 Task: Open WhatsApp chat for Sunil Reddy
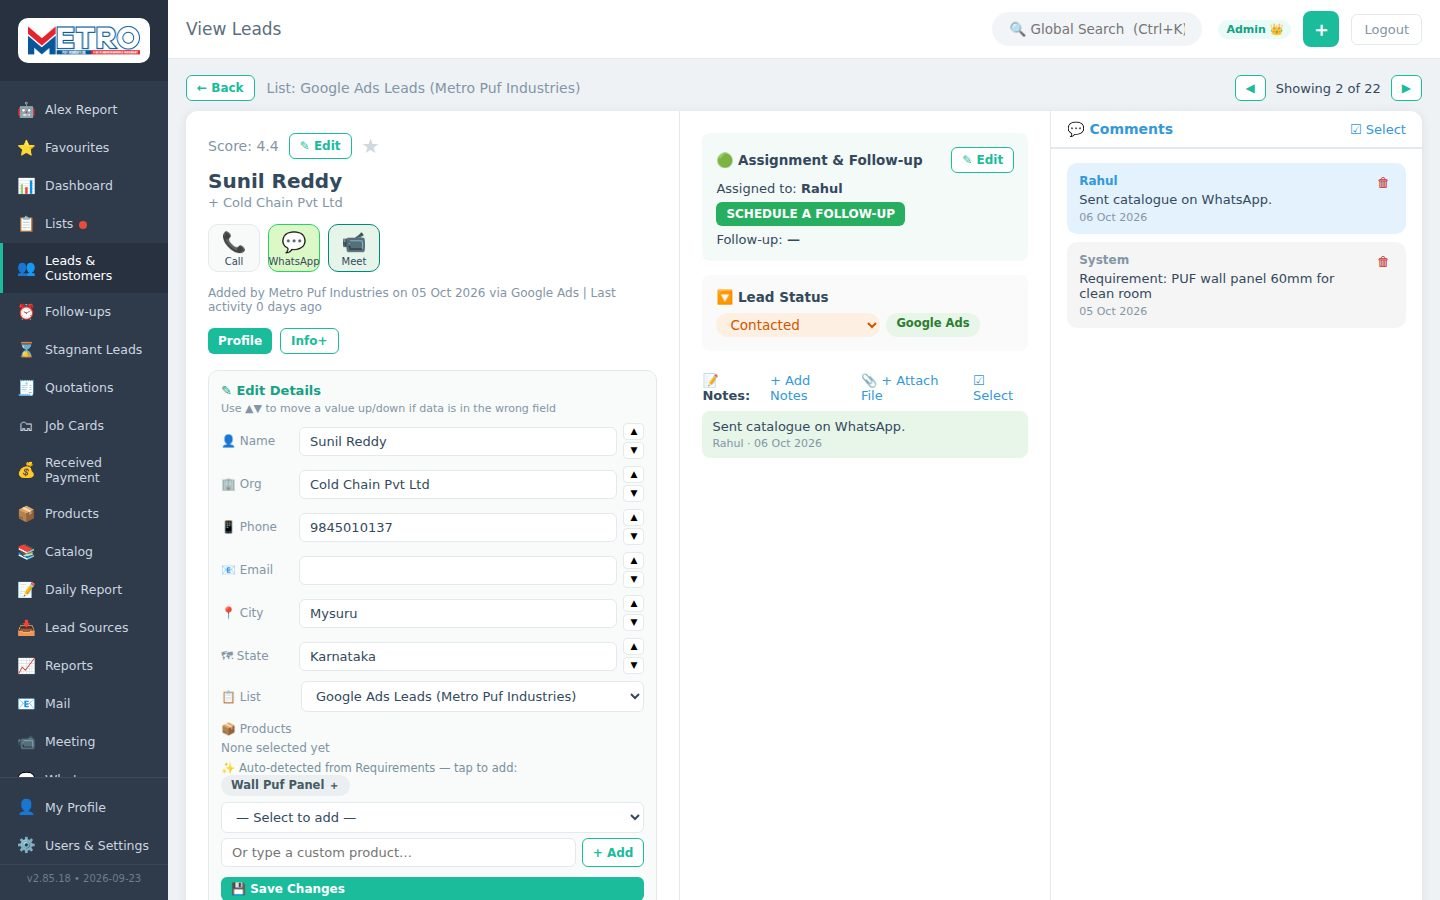pos(294,248)
